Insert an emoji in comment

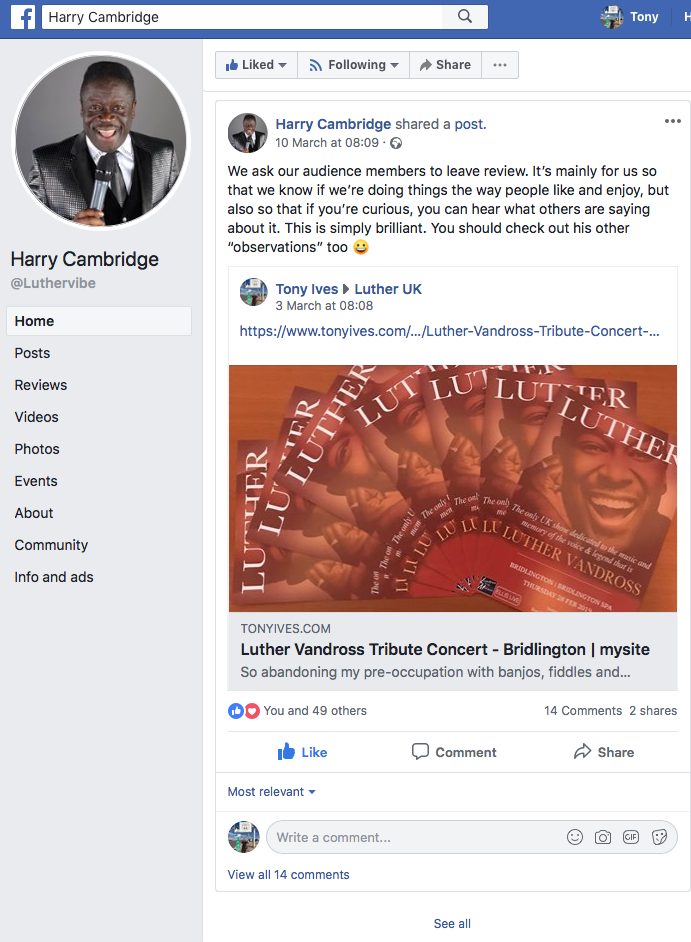point(575,837)
